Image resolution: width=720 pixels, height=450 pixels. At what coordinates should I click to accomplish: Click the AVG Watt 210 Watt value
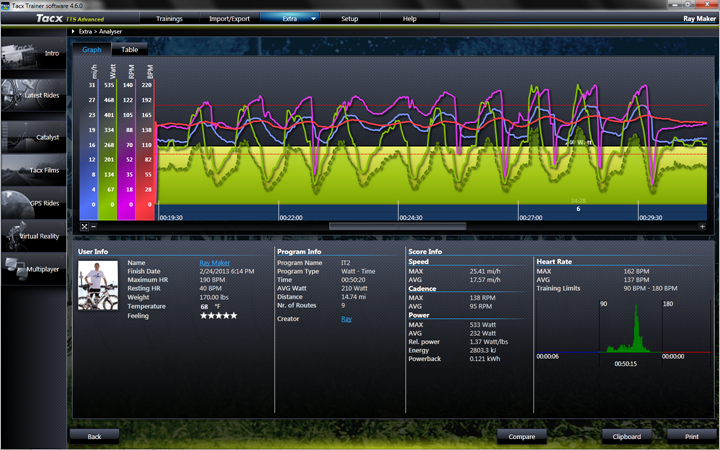tap(354, 288)
